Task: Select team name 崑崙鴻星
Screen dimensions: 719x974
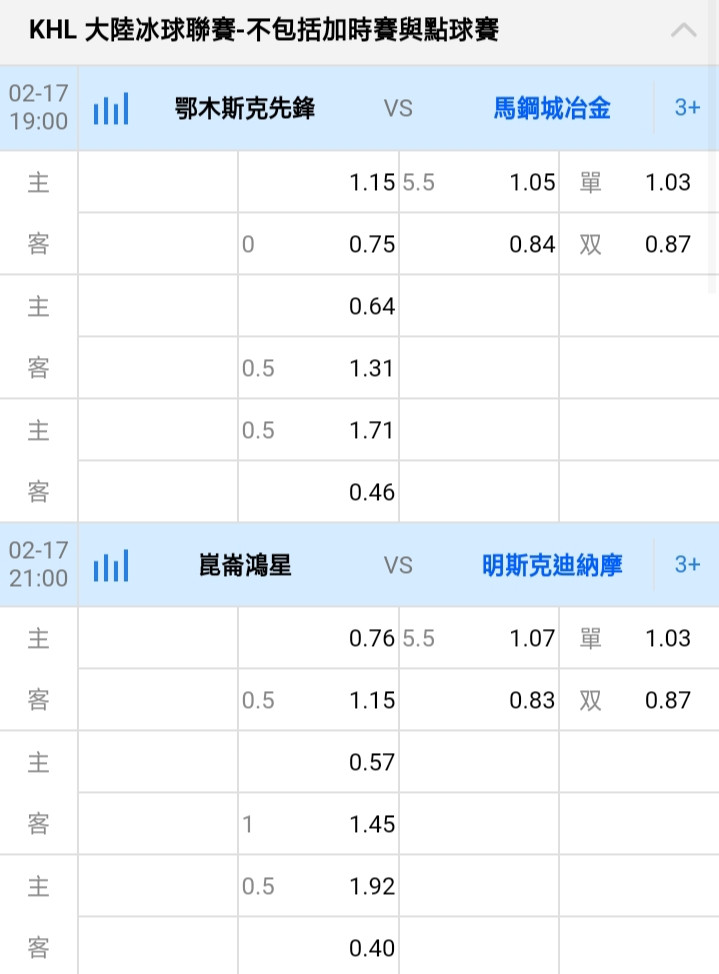Action: point(245,565)
